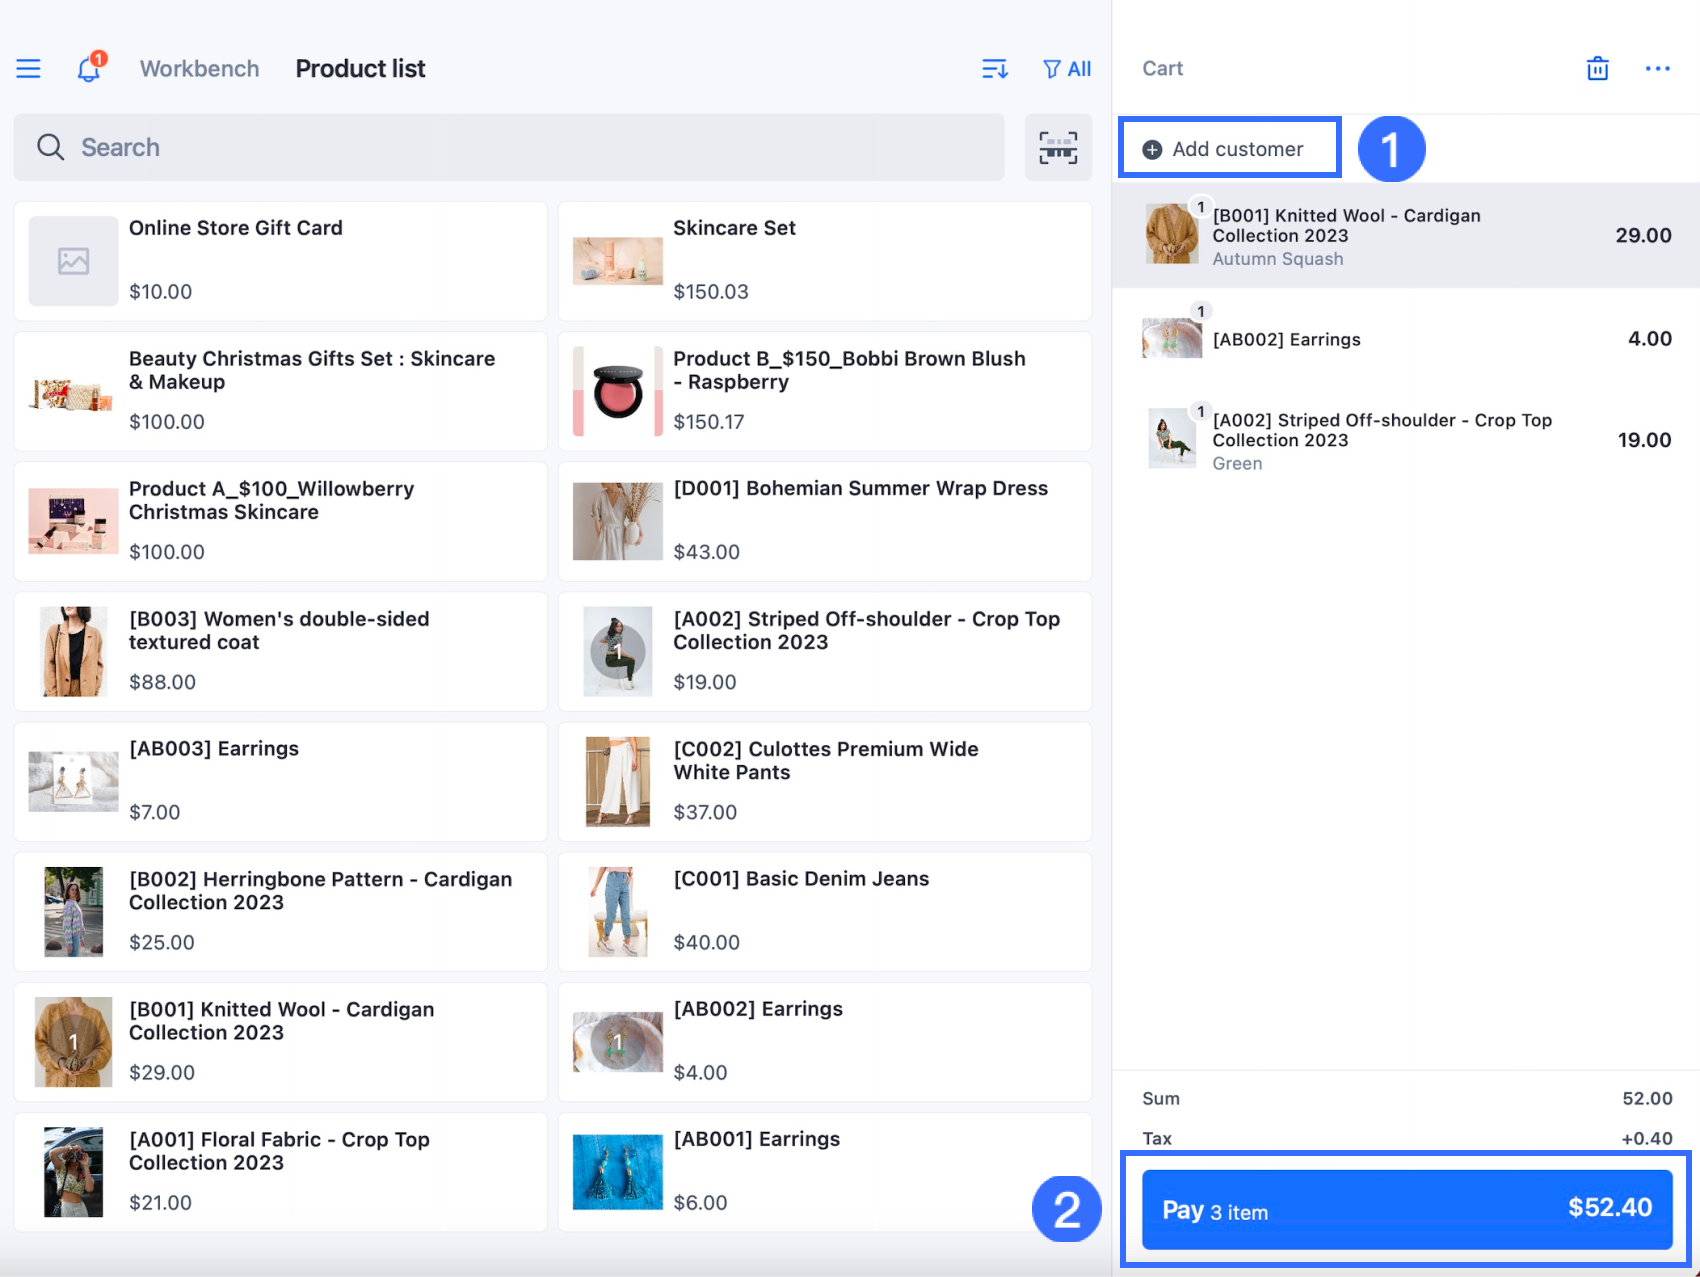Focus the product Search field
The height and width of the screenshot is (1277, 1700).
tap(509, 148)
